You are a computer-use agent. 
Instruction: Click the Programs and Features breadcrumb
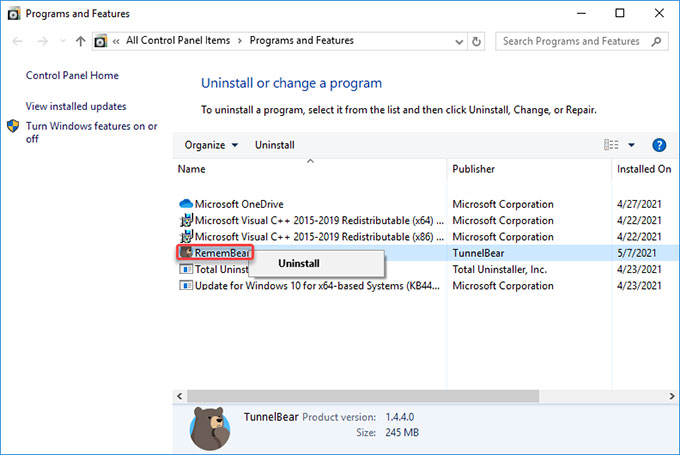(301, 40)
